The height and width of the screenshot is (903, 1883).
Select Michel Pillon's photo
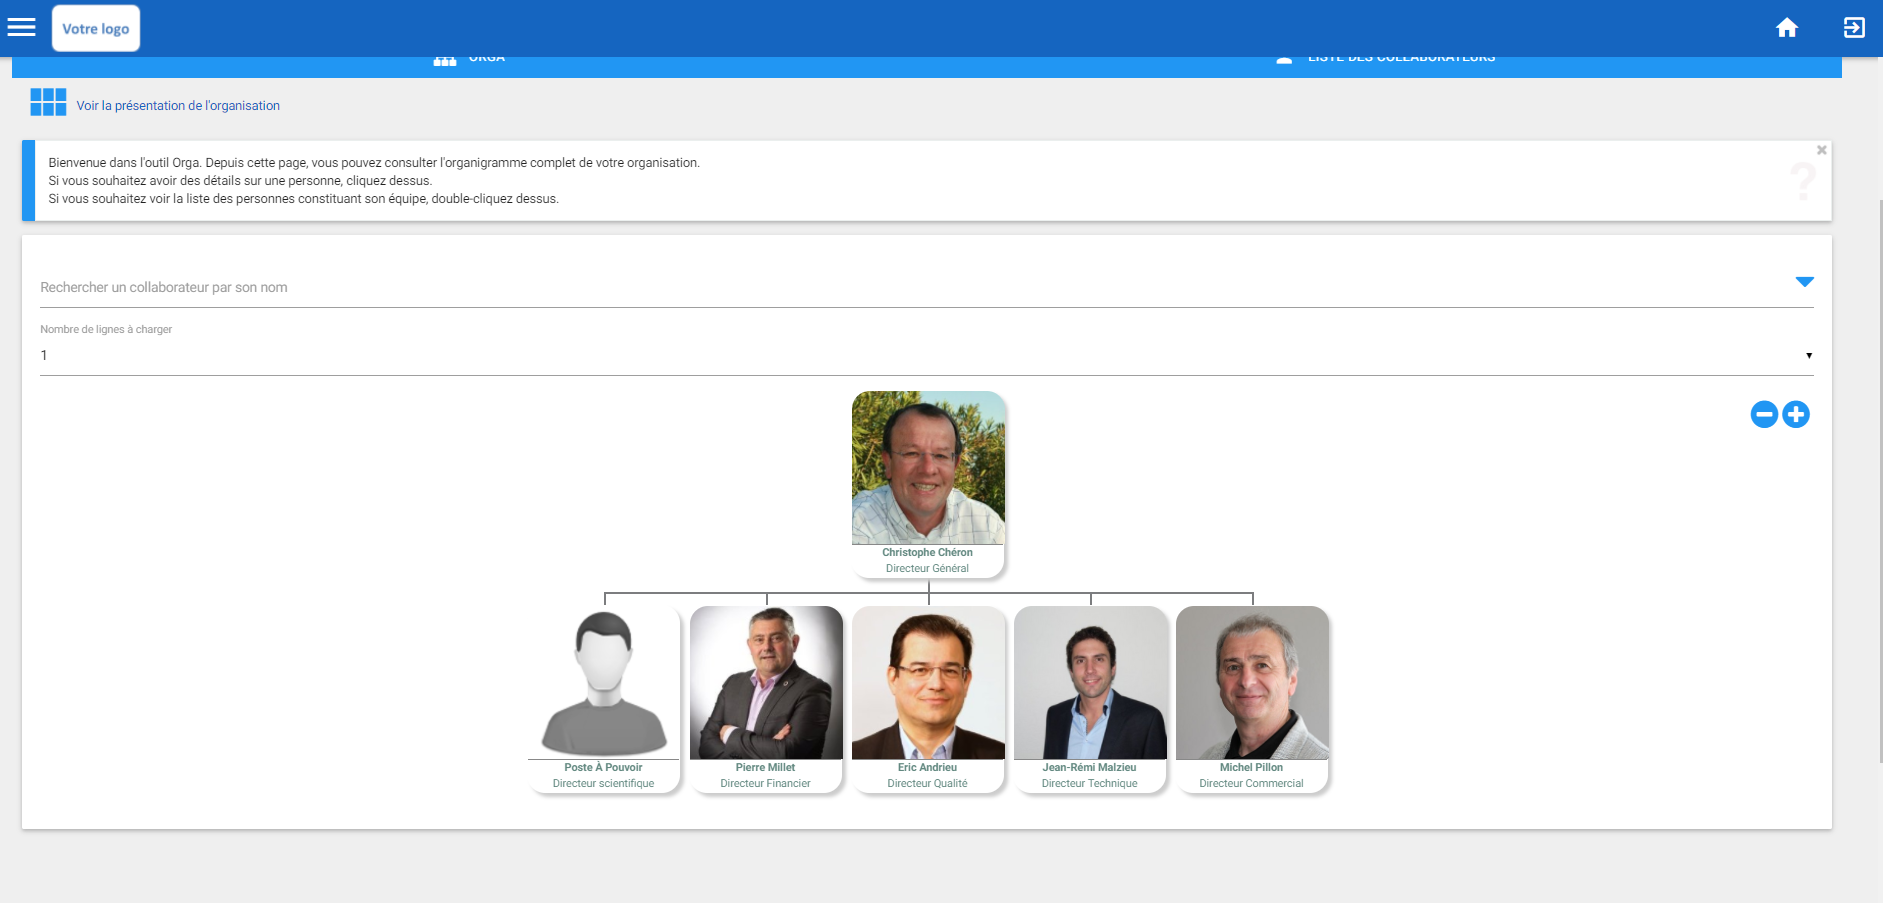(1252, 683)
